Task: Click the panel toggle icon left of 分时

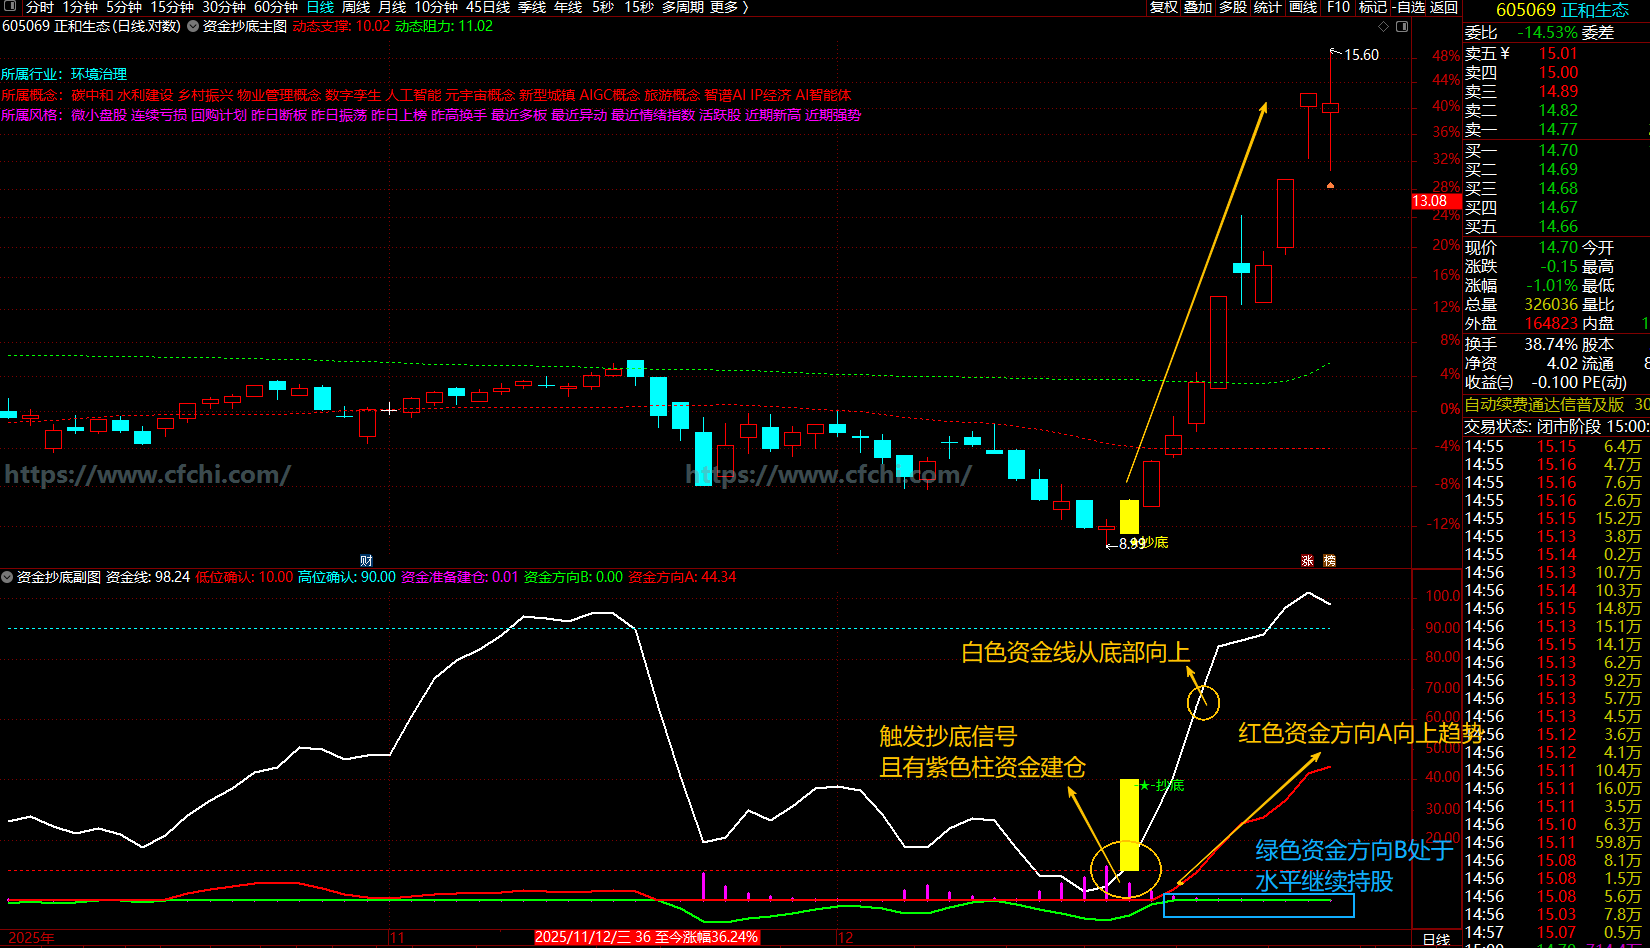Action: pos(12,7)
